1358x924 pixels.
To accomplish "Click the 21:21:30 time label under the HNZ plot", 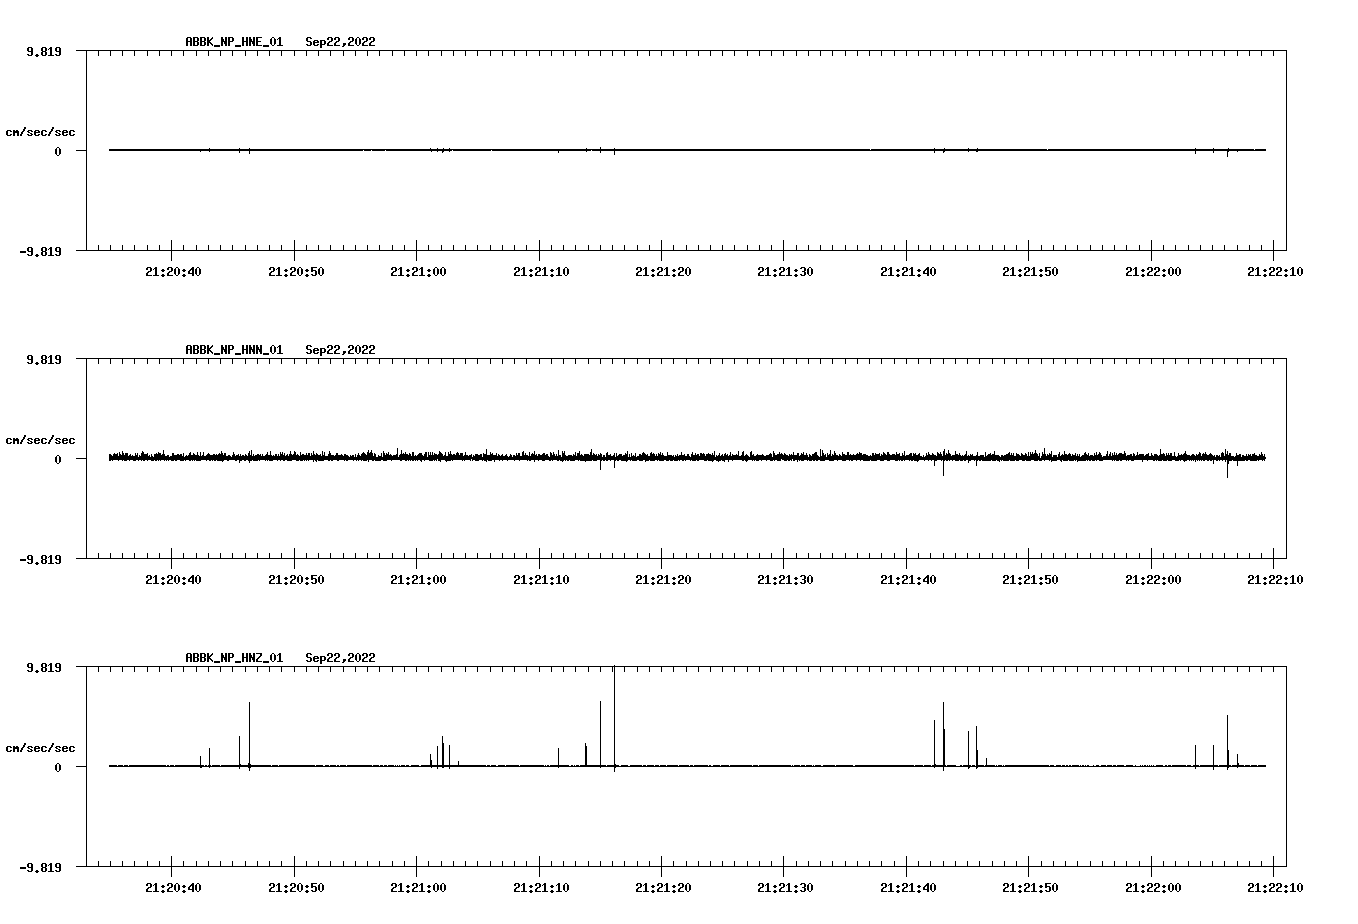I will [785, 887].
